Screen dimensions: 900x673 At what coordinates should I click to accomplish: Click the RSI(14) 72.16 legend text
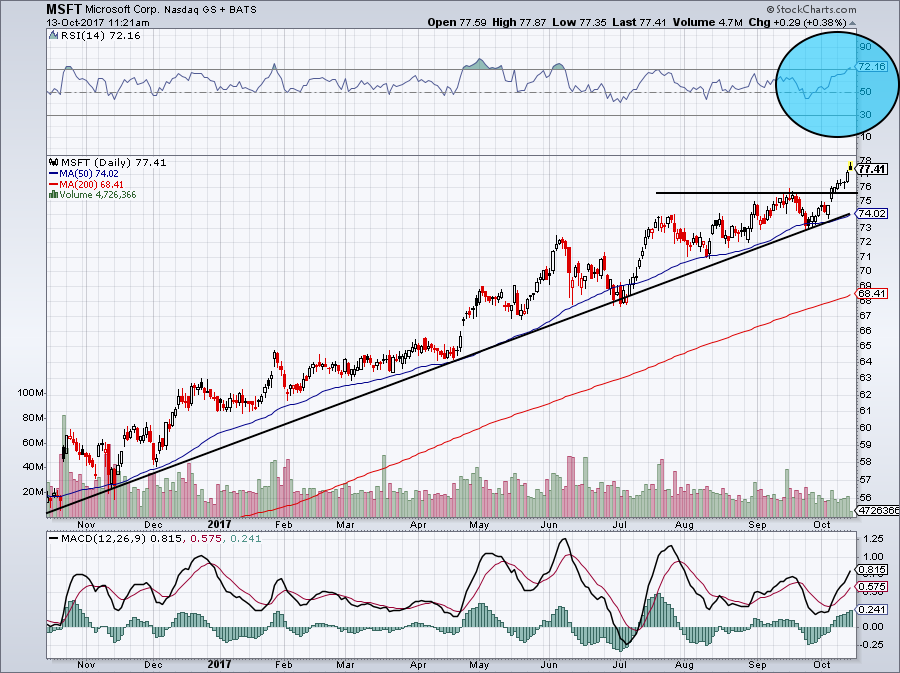[x=100, y=36]
